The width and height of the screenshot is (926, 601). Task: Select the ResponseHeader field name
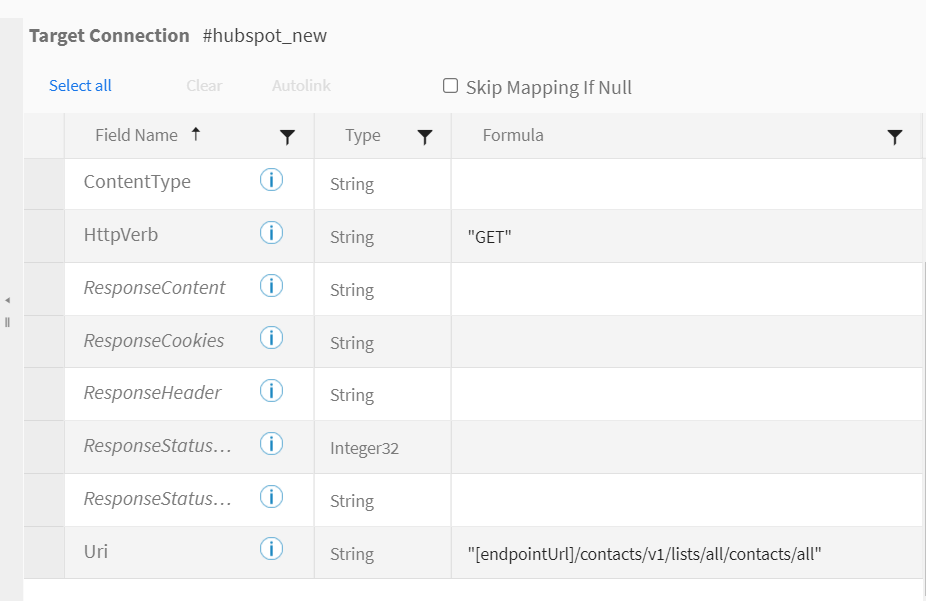coord(152,393)
